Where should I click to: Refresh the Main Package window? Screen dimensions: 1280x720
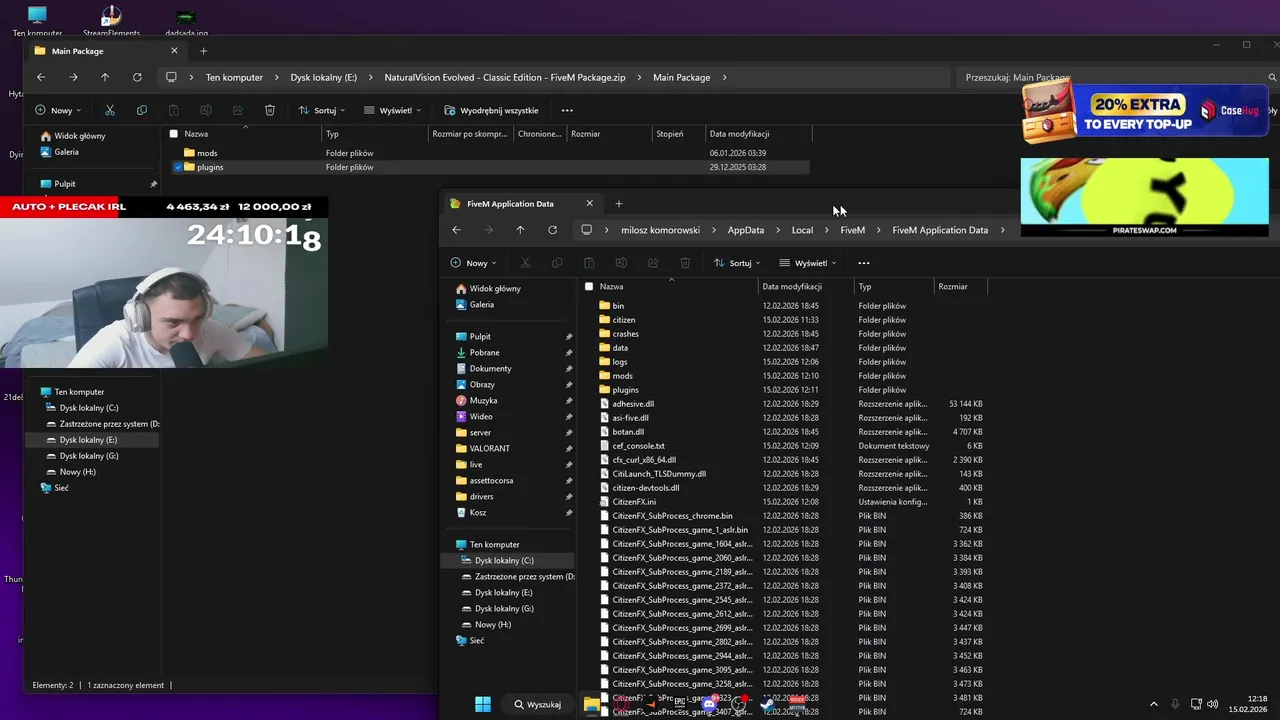point(137,77)
